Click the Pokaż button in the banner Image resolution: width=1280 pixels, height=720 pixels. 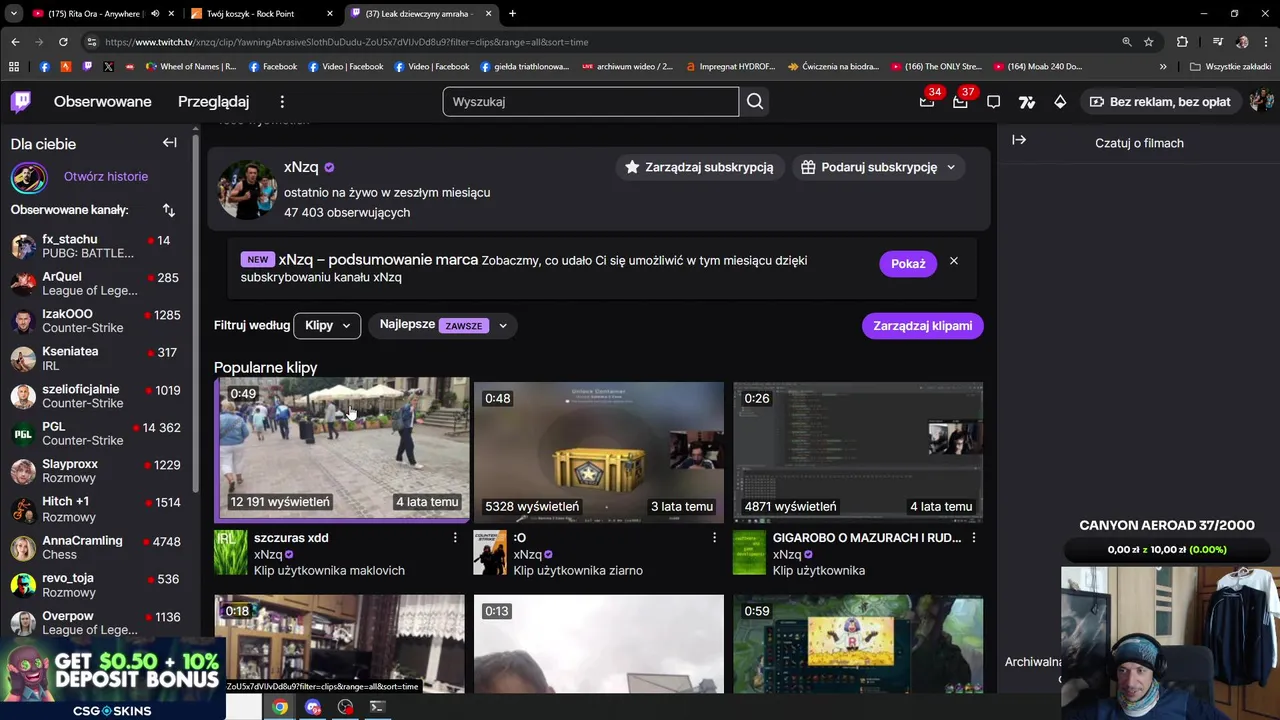click(908, 263)
